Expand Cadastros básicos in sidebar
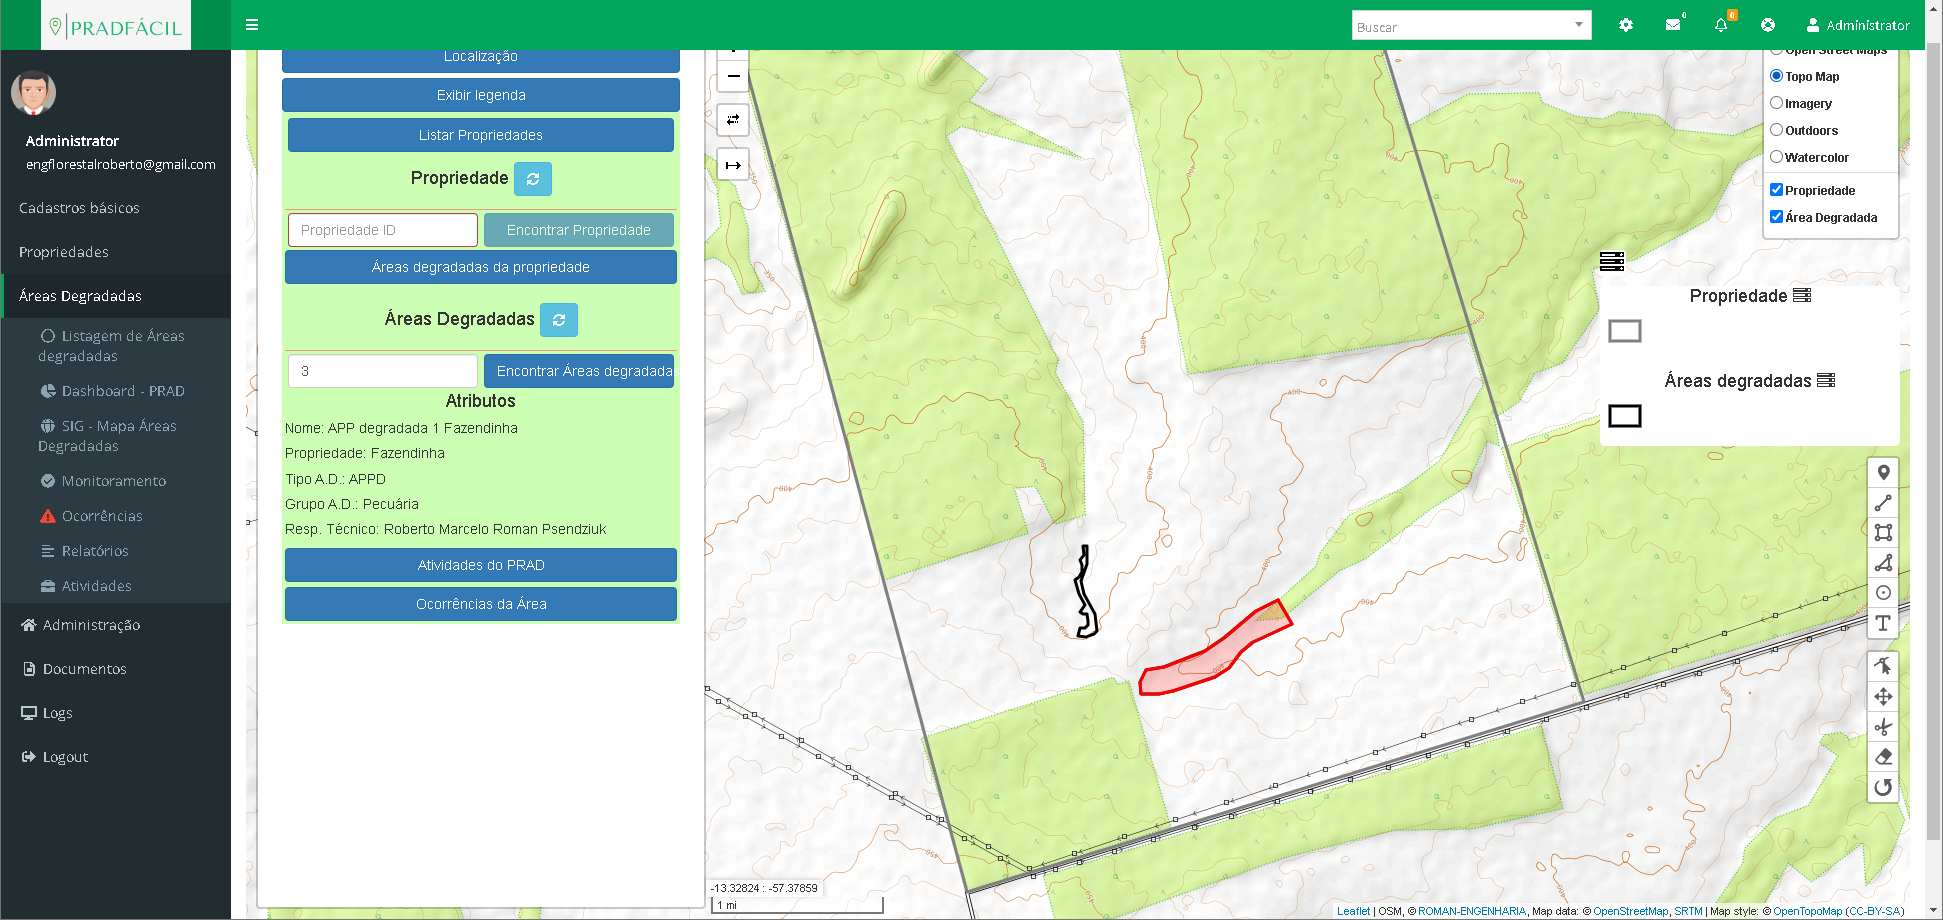 79,208
